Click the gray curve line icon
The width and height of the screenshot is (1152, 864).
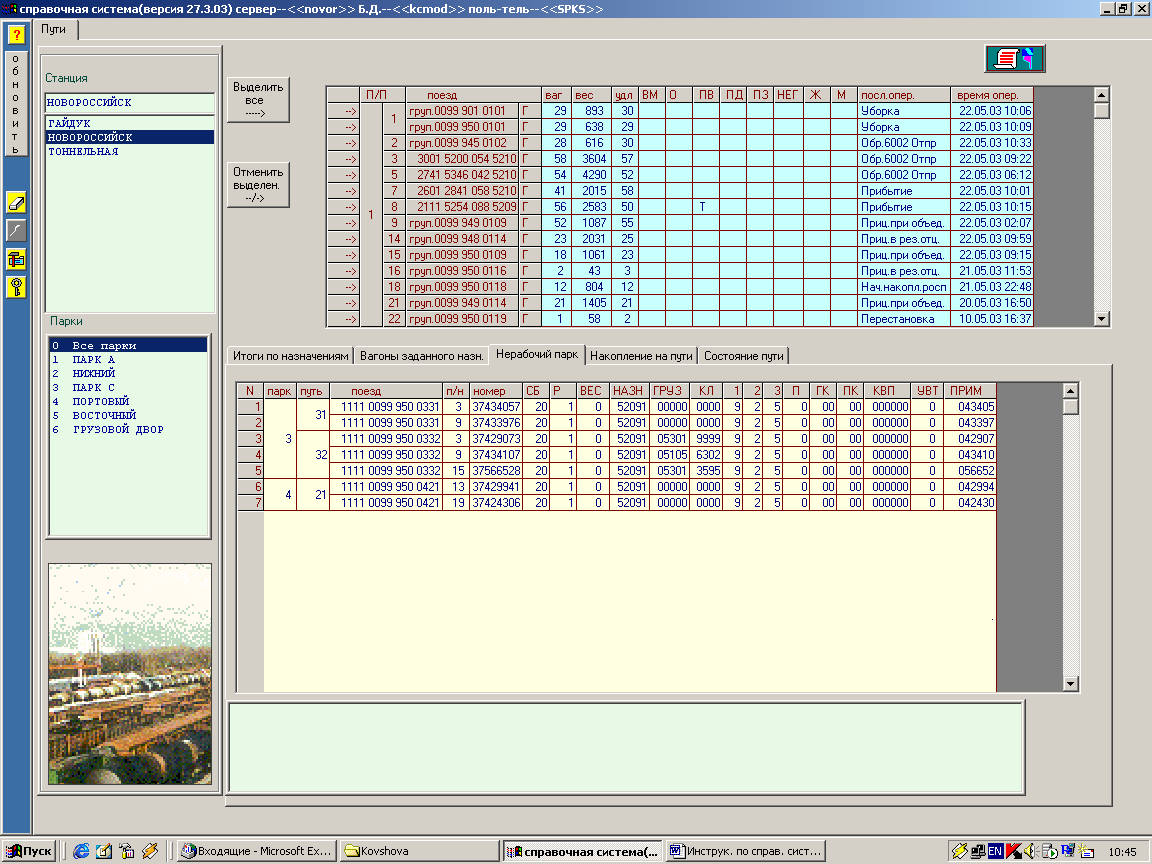point(16,231)
